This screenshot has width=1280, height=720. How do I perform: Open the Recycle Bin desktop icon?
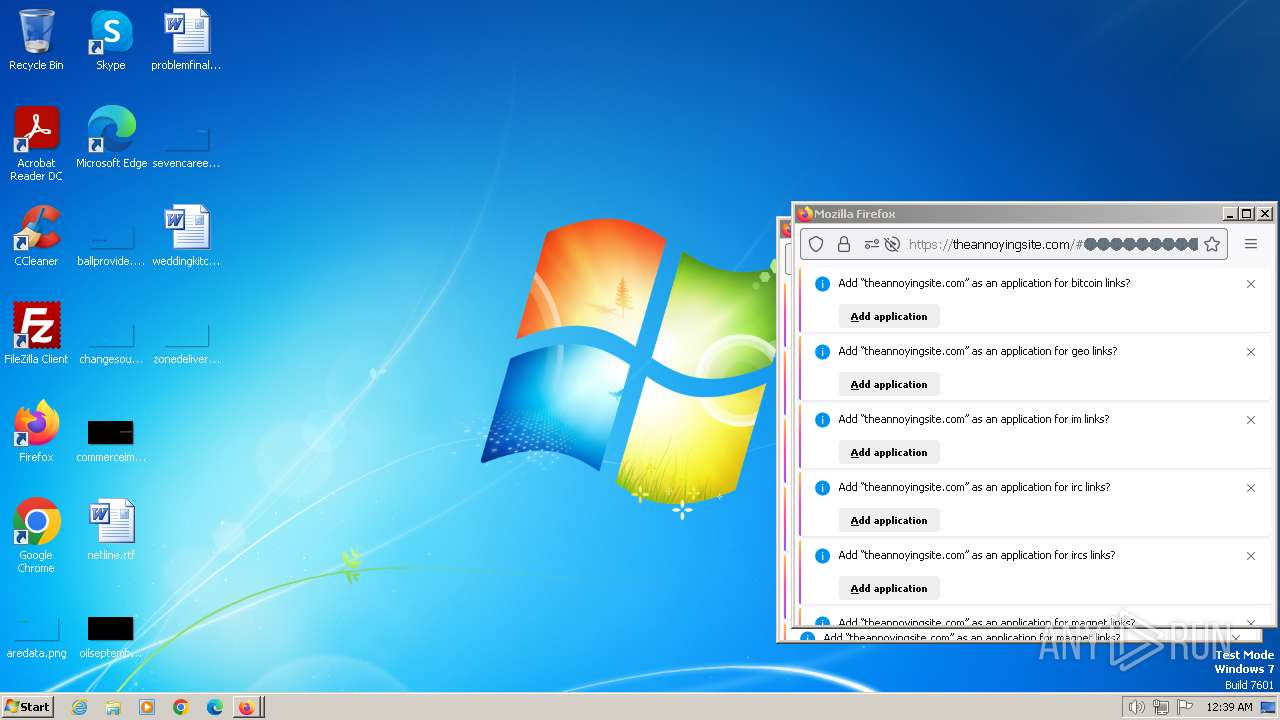36,40
